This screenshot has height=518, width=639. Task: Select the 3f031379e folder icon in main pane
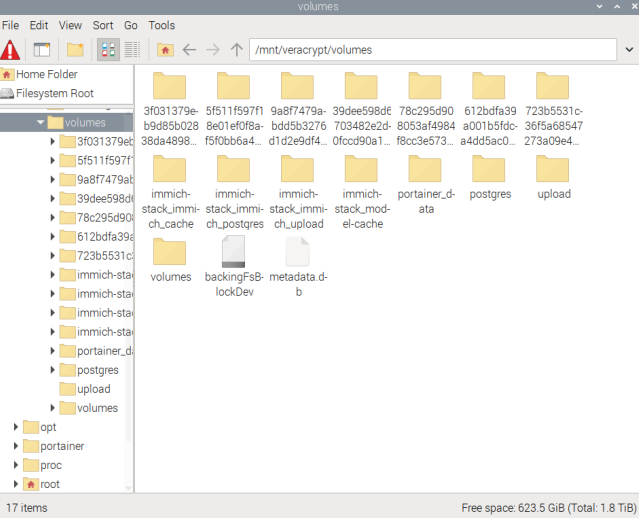(x=170, y=86)
